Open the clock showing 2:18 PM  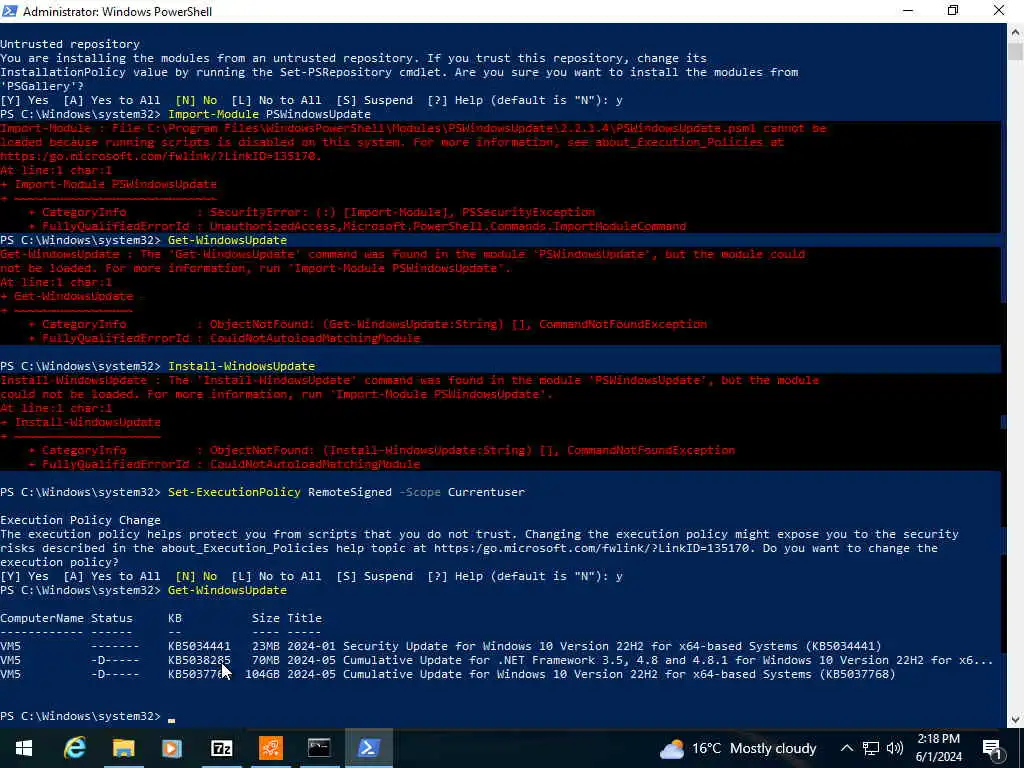[x=938, y=748]
